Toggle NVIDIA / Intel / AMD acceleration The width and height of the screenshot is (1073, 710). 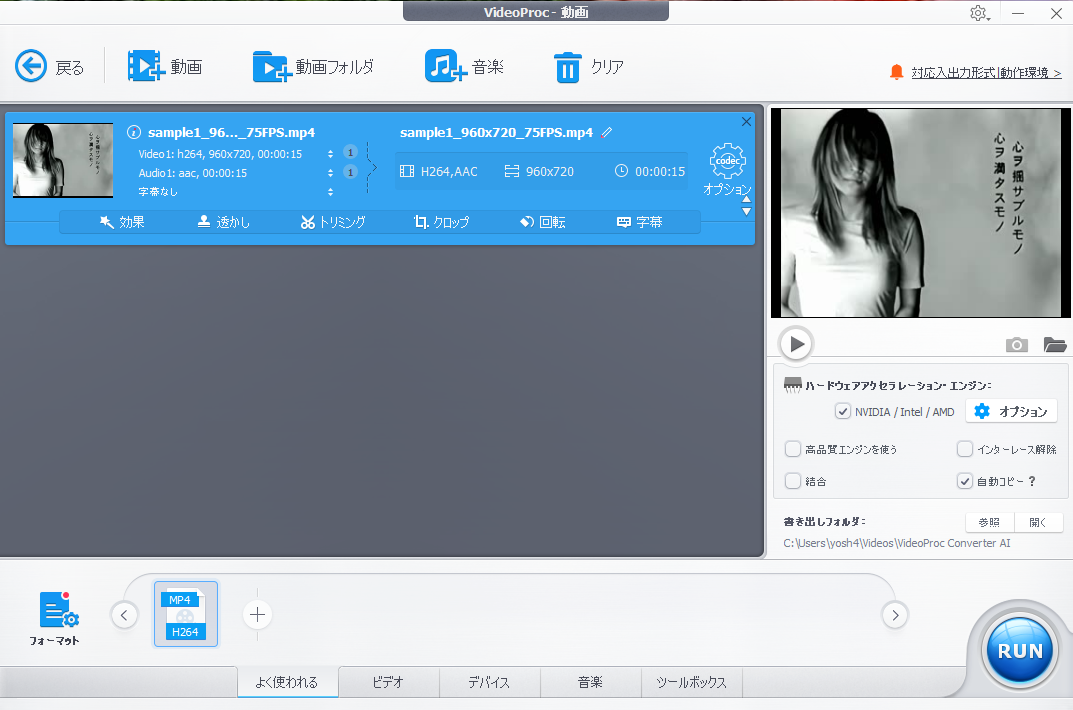pyautogui.click(x=842, y=411)
